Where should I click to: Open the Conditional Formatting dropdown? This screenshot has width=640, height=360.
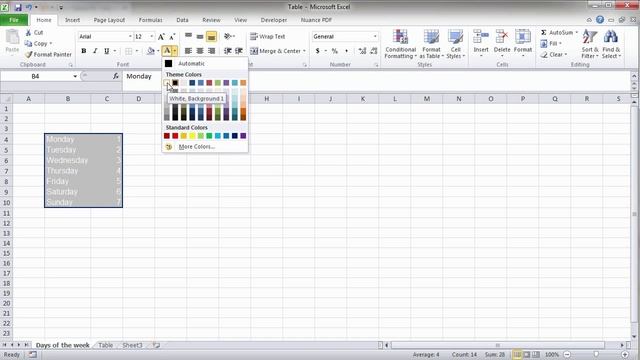pyautogui.click(x=400, y=44)
